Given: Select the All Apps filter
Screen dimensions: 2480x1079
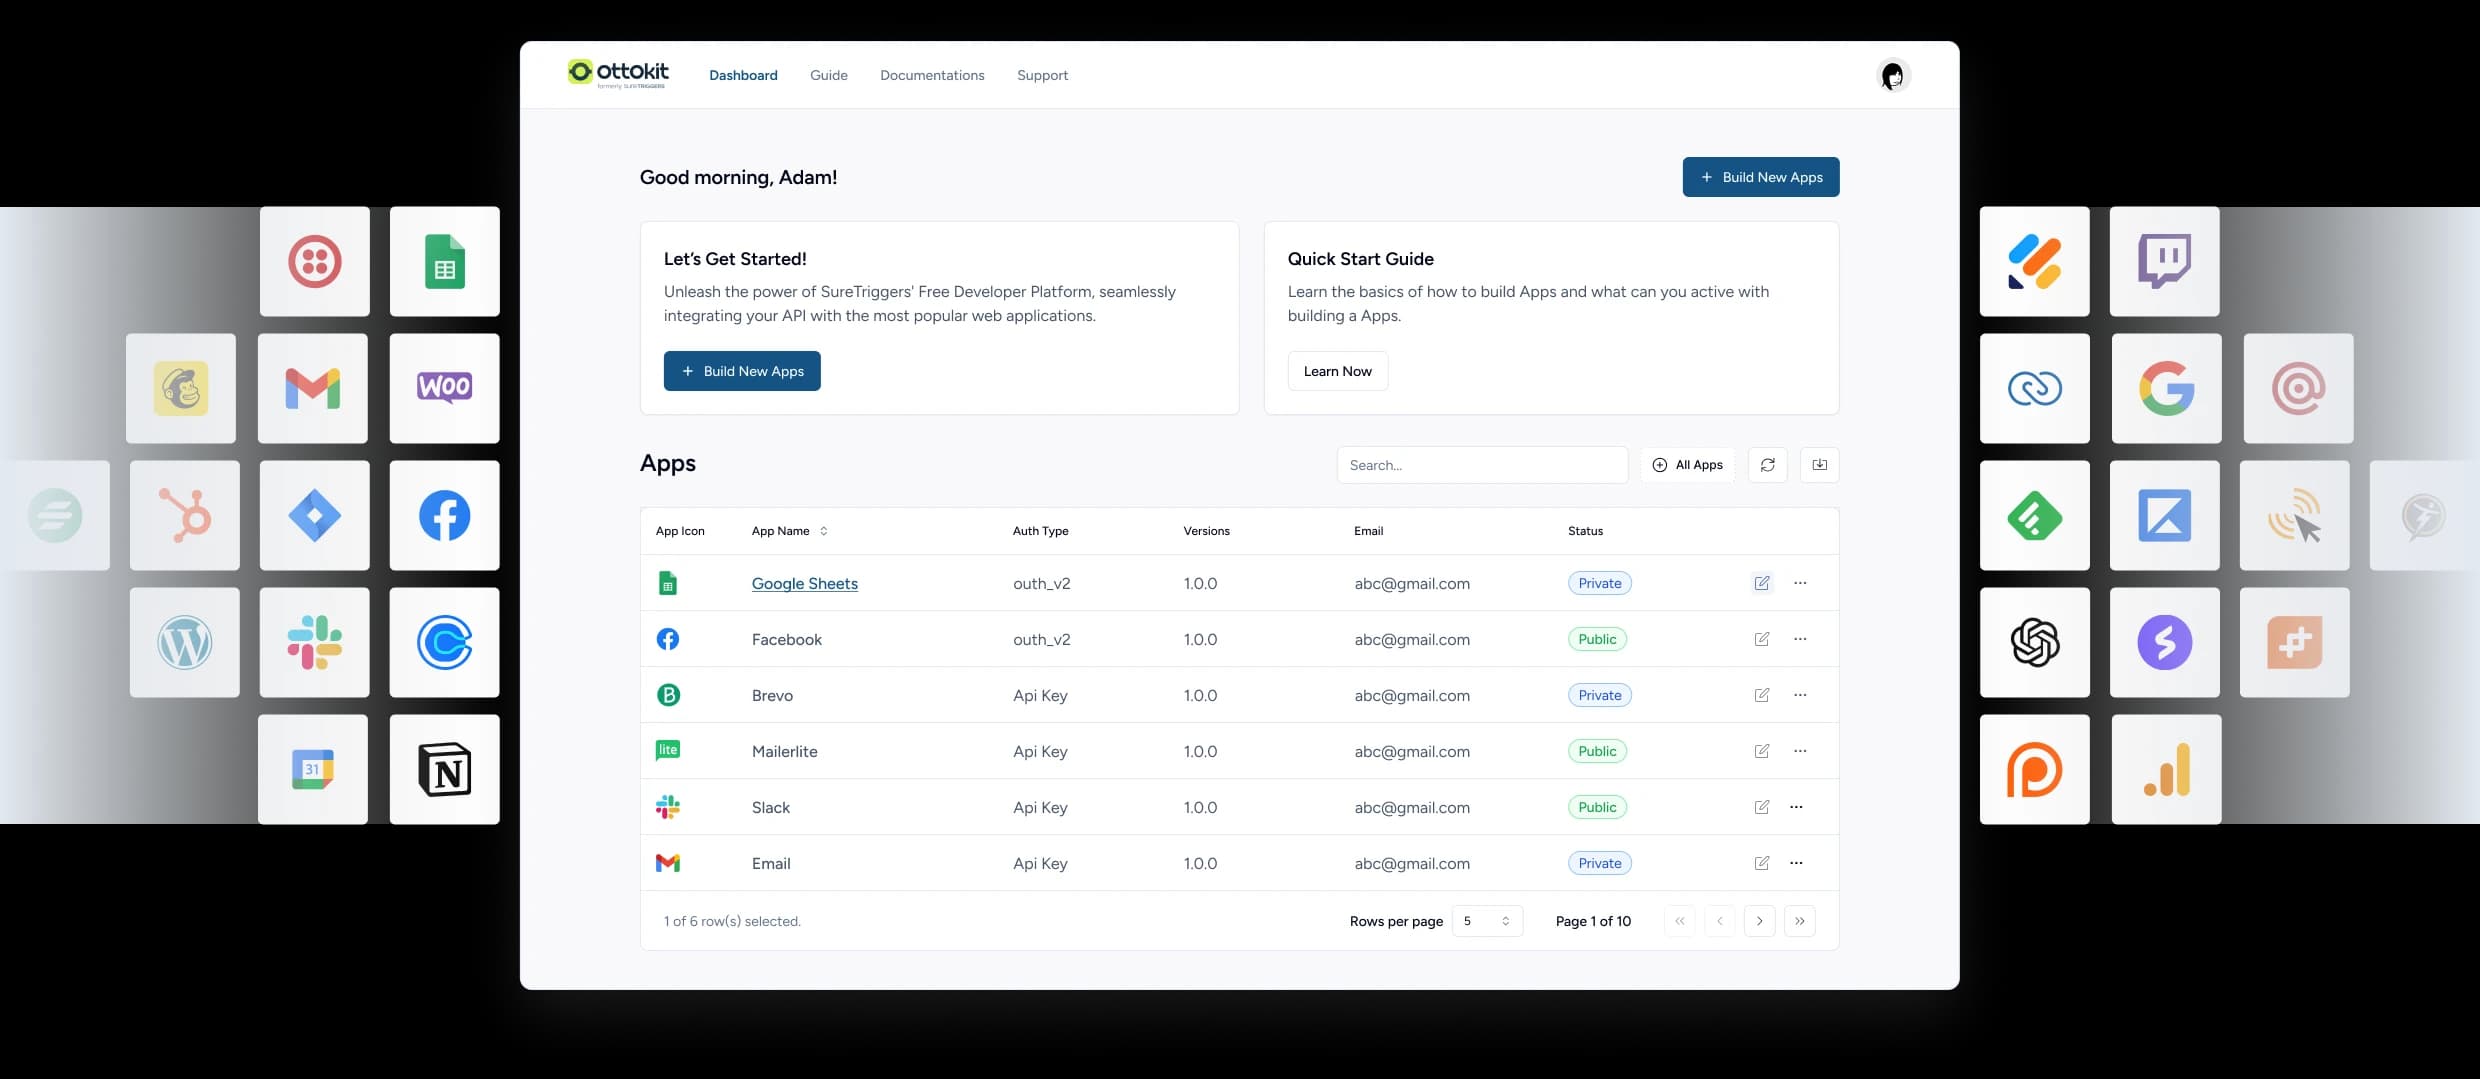Looking at the screenshot, I should pos(1687,464).
